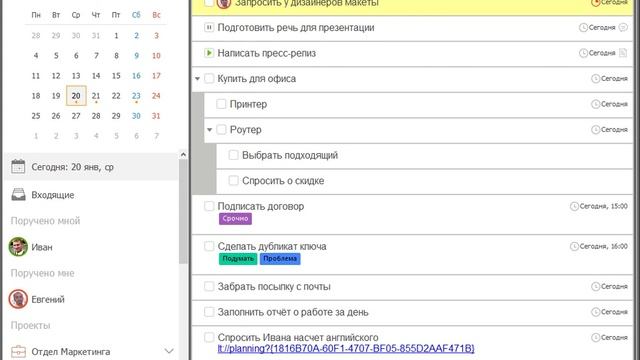Click clock icon on Заполнить отчёт task
640x360 pixels.
pyautogui.click(x=596, y=312)
